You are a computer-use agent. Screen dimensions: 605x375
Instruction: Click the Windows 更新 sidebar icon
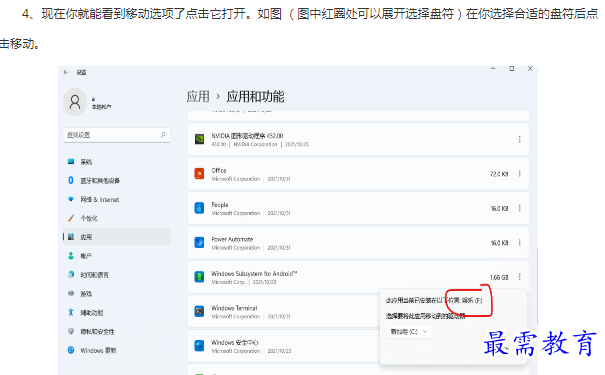71,350
